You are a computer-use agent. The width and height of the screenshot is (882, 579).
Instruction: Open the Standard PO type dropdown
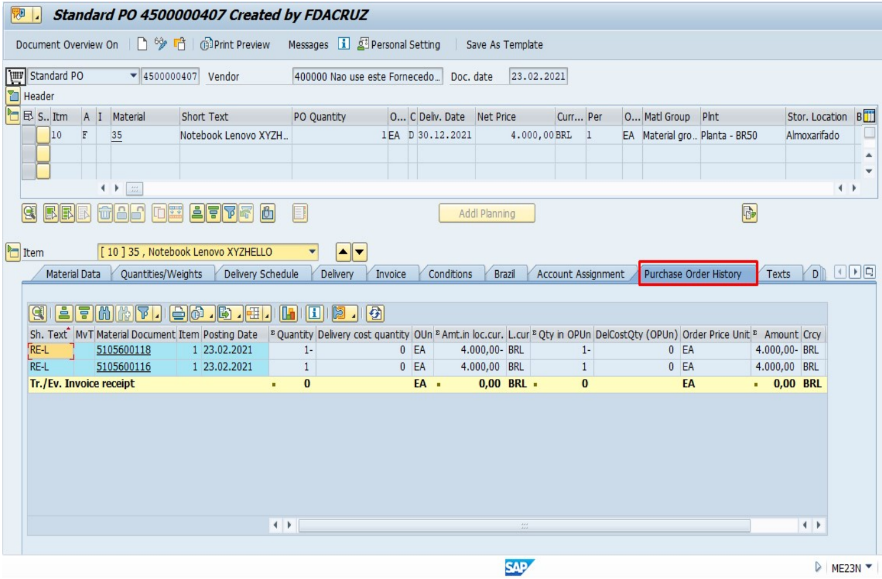pos(133,75)
